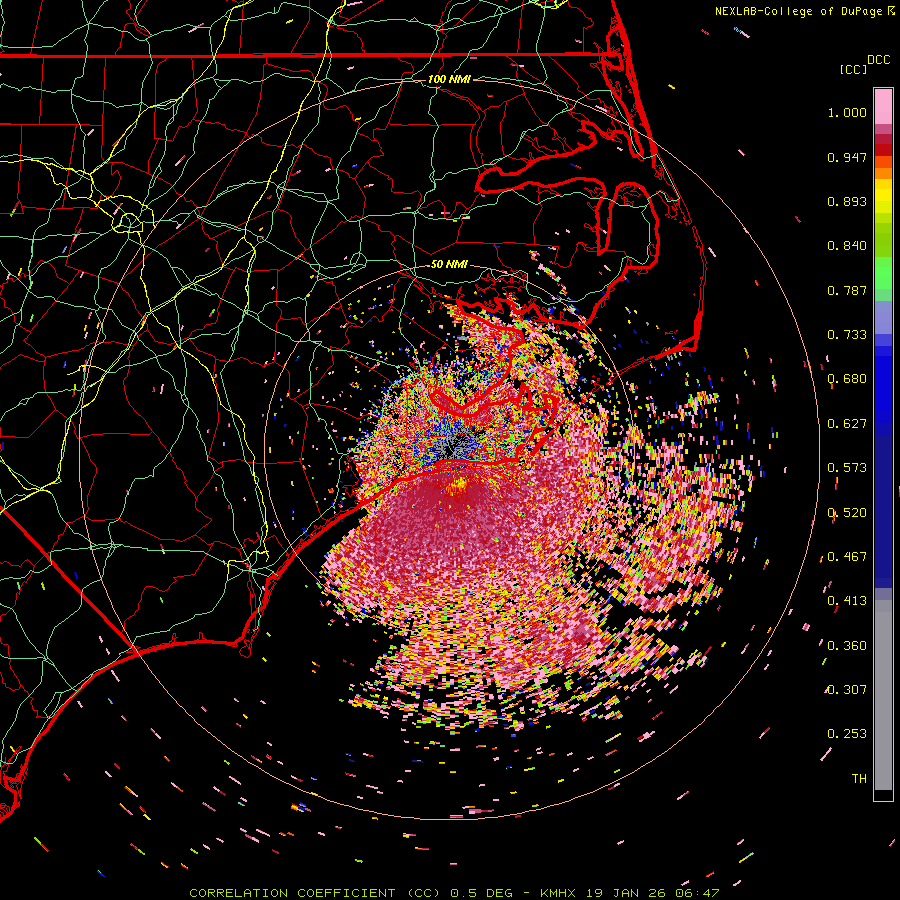Click the TH threshold label in legend

click(859, 779)
